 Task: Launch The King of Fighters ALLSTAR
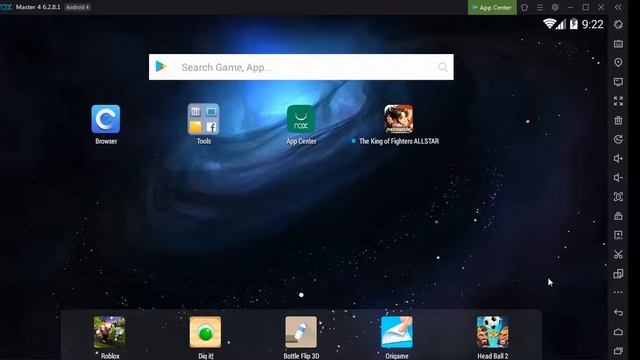click(x=398, y=119)
